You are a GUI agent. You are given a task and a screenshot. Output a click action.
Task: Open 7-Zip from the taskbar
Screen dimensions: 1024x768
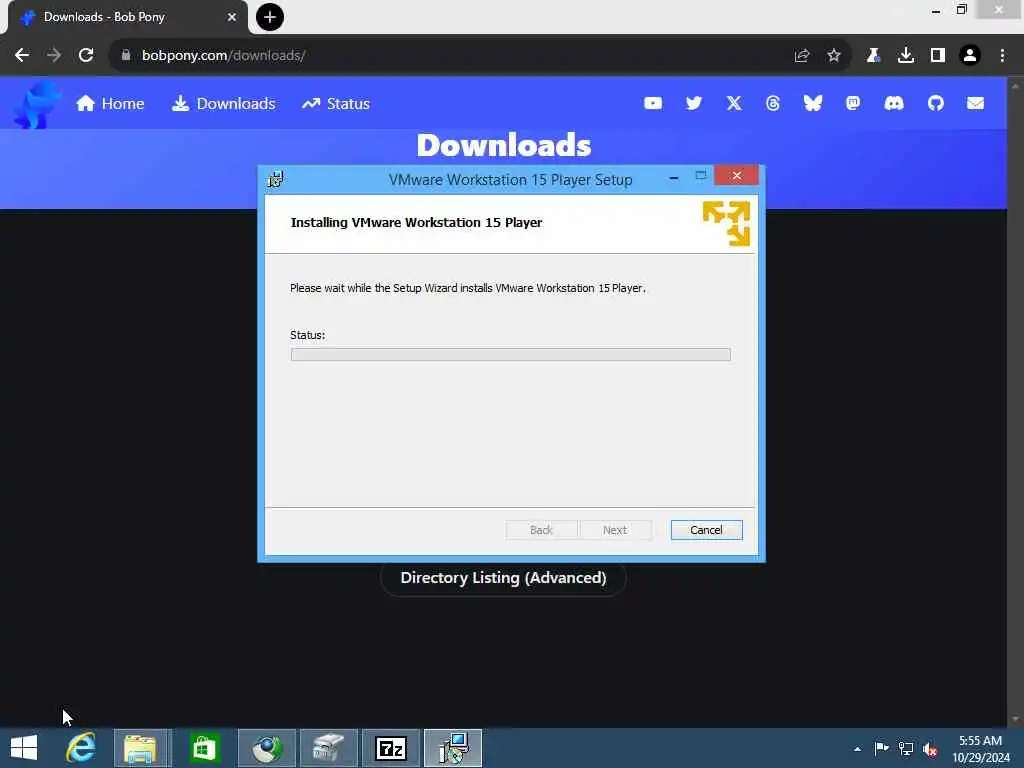pyautogui.click(x=391, y=748)
